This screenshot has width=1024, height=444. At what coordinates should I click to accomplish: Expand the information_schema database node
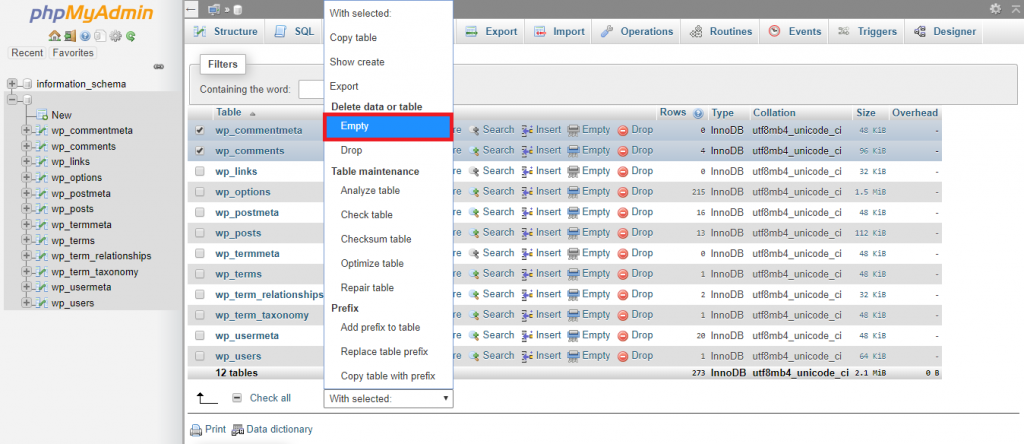click(12, 84)
